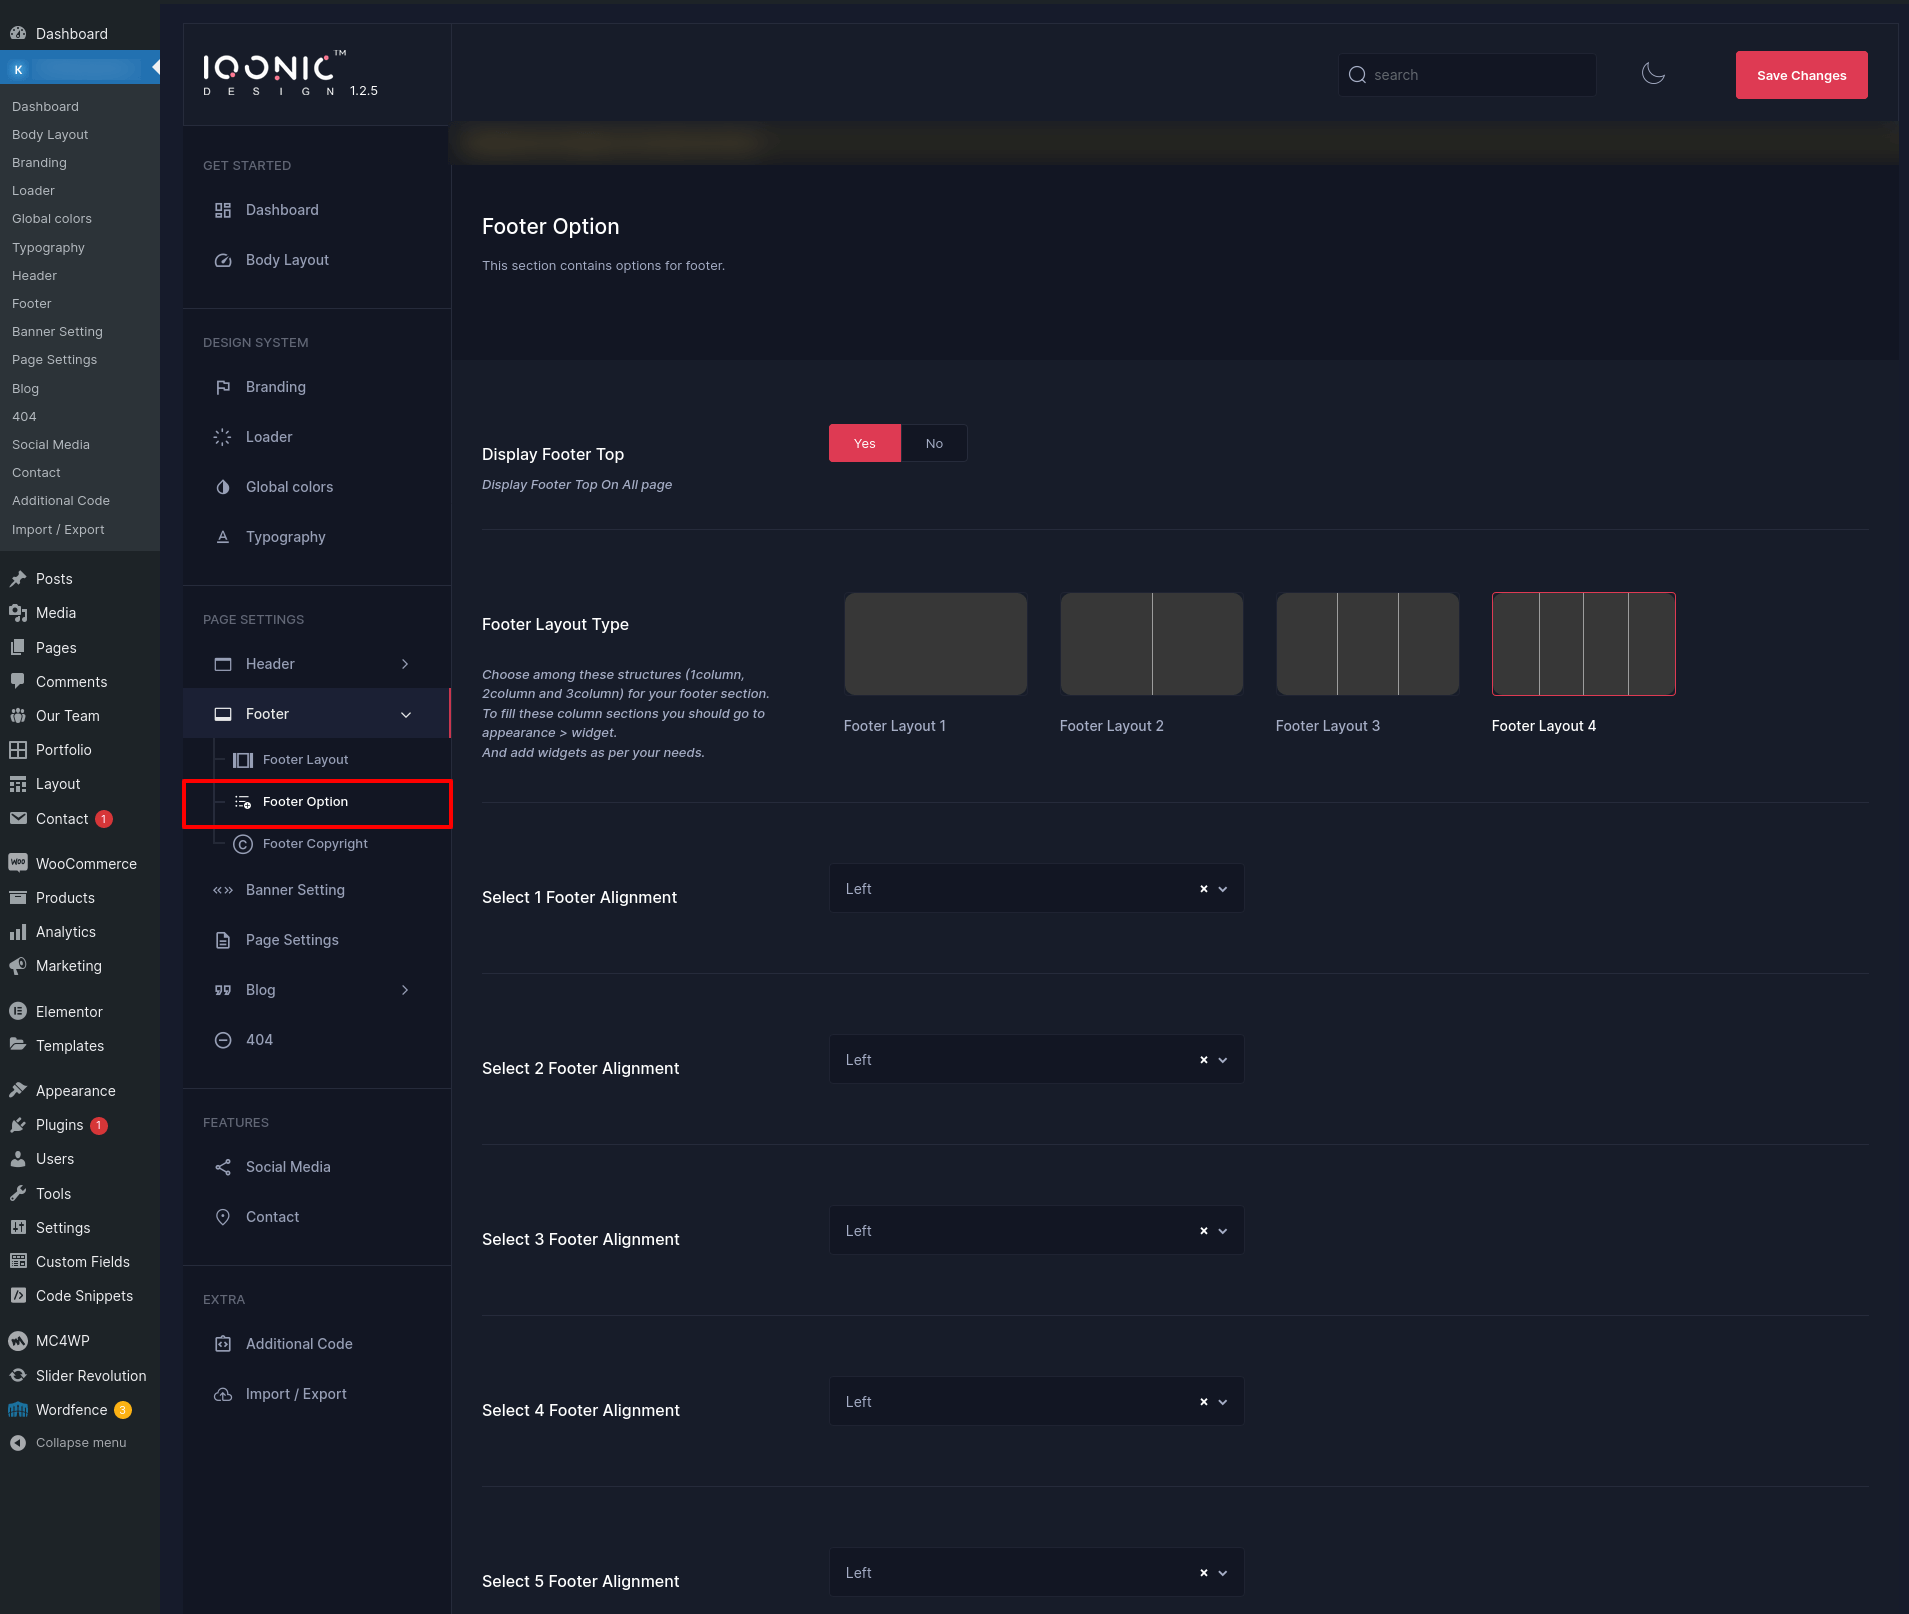1909x1614 pixels.
Task: Click the Additional Code icon
Action: (x=223, y=1344)
